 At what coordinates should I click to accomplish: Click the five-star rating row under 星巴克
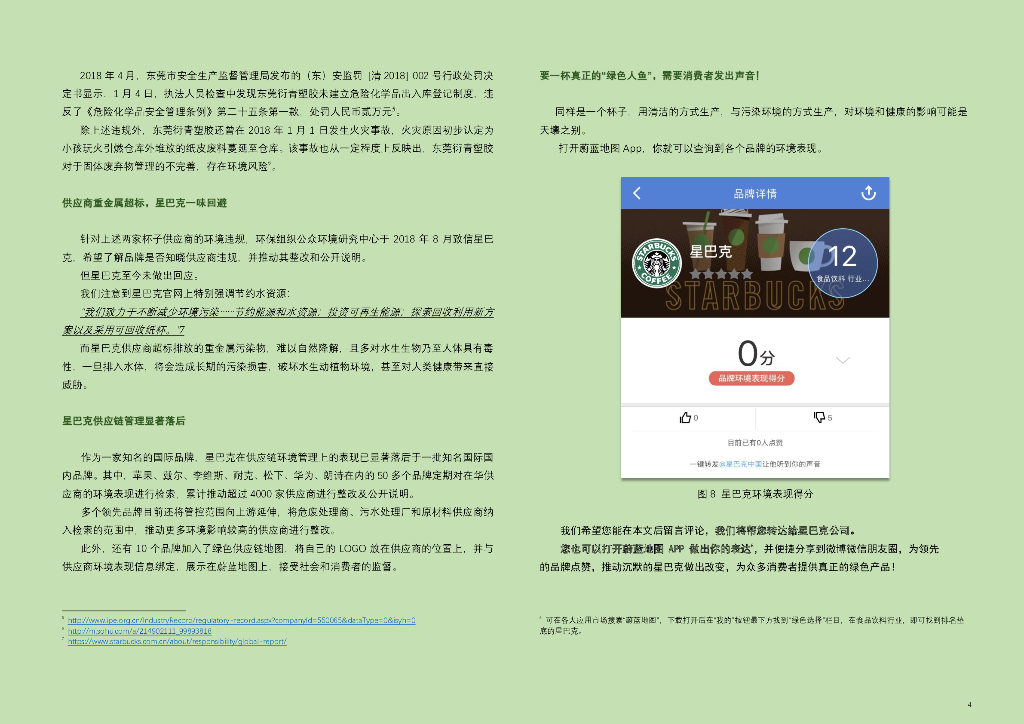[x=722, y=274]
